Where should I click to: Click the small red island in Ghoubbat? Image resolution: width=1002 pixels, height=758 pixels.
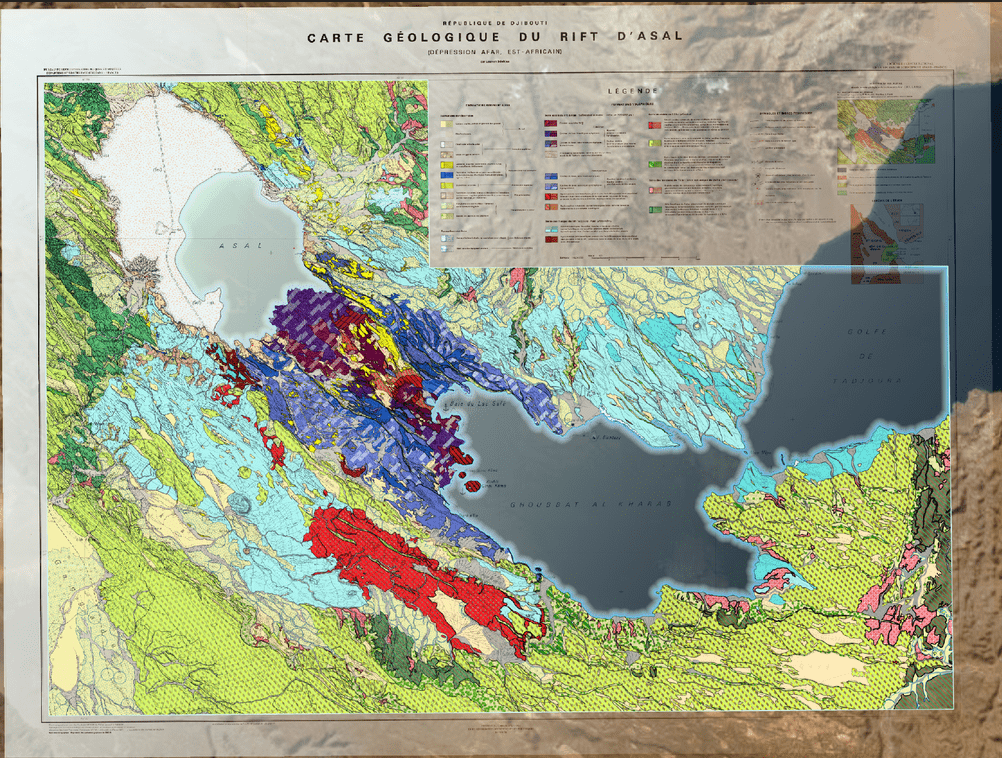[472, 486]
